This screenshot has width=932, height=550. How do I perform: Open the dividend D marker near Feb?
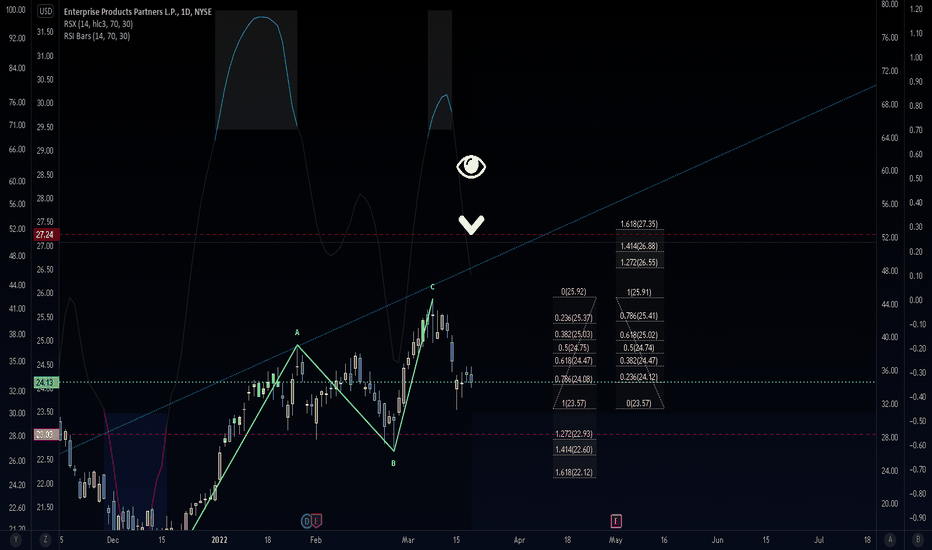[x=307, y=521]
